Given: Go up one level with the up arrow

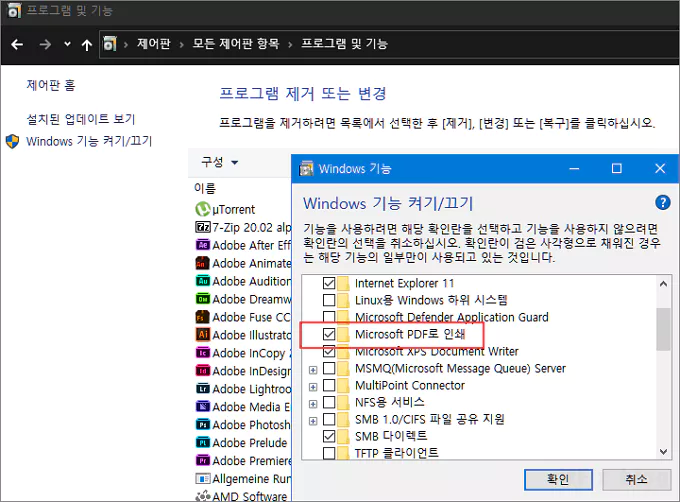Looking at the screenshot, I should tap(87, 45).
